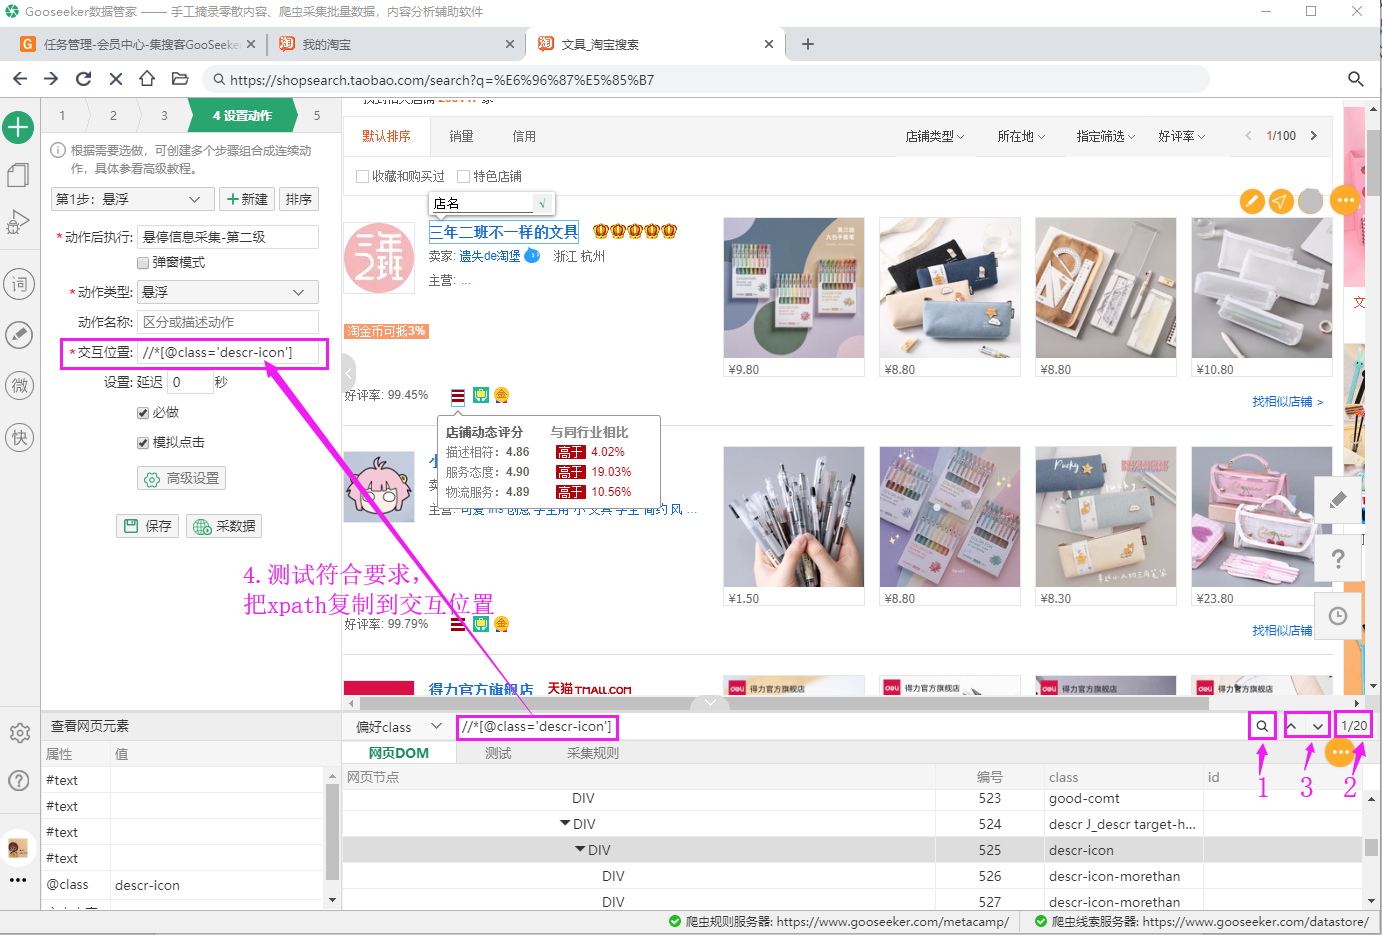The width and height of the screenshot is (1382, 935).
Task: Expand the 指定筛选 filter
Action: (1105, 136)
